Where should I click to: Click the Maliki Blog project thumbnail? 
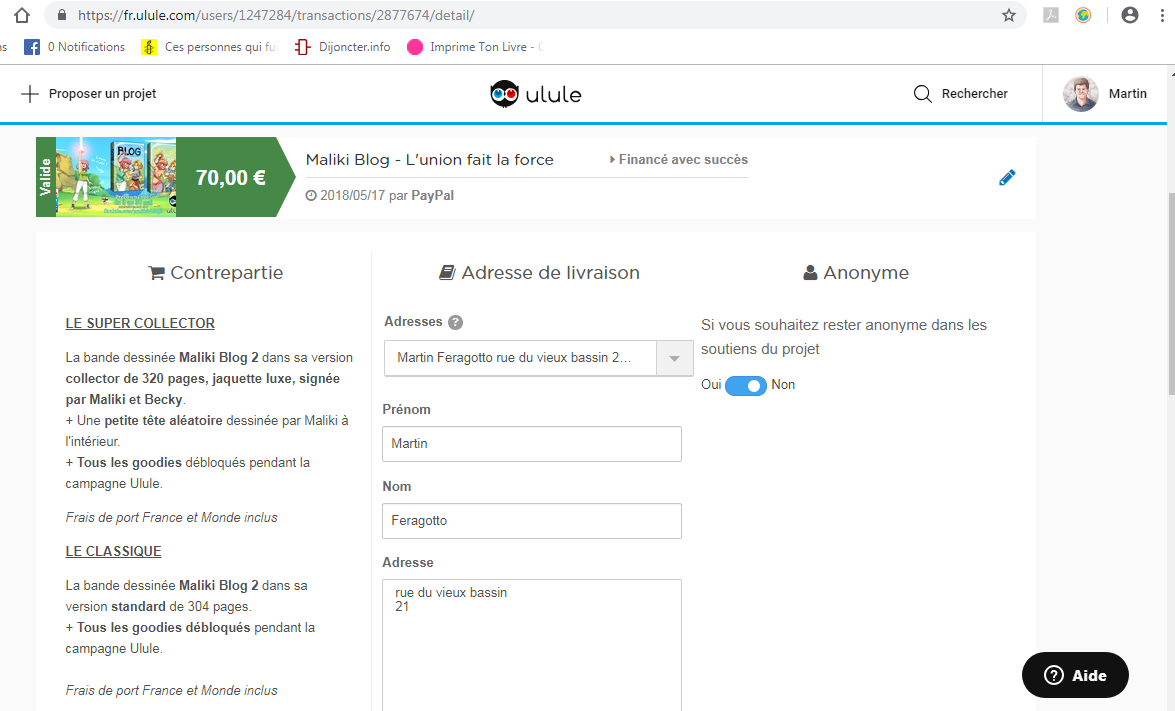pos(116,177)
